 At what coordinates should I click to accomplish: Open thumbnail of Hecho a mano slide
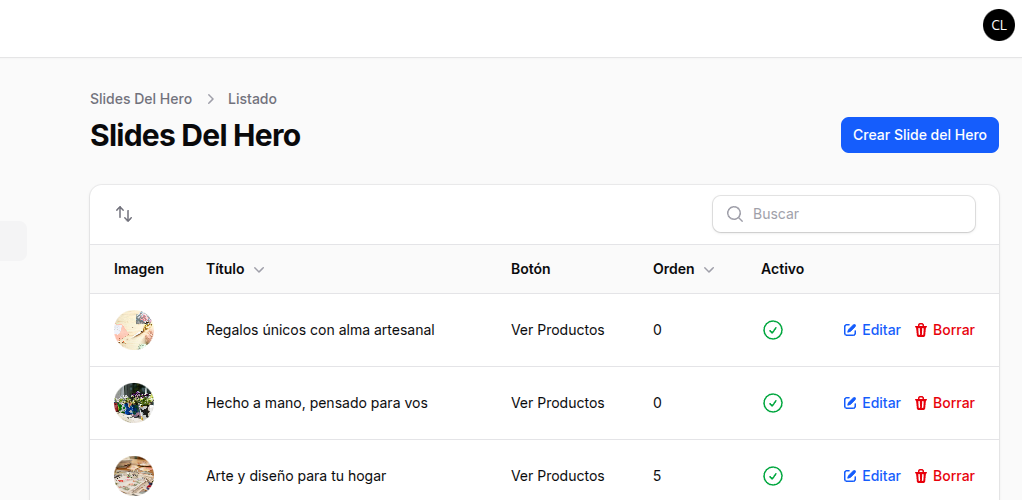point(134,403)
